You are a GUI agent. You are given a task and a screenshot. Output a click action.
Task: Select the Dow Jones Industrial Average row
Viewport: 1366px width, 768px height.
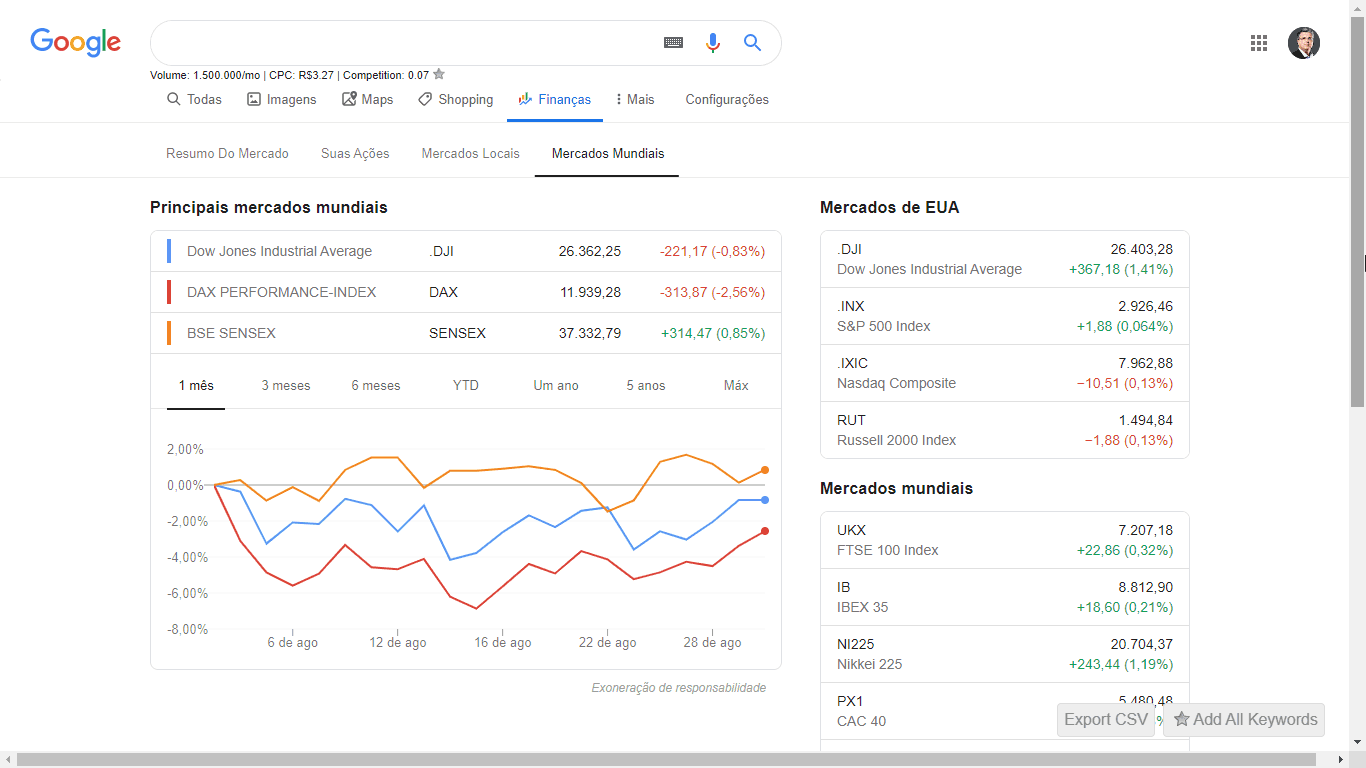(x=466, y=251)
